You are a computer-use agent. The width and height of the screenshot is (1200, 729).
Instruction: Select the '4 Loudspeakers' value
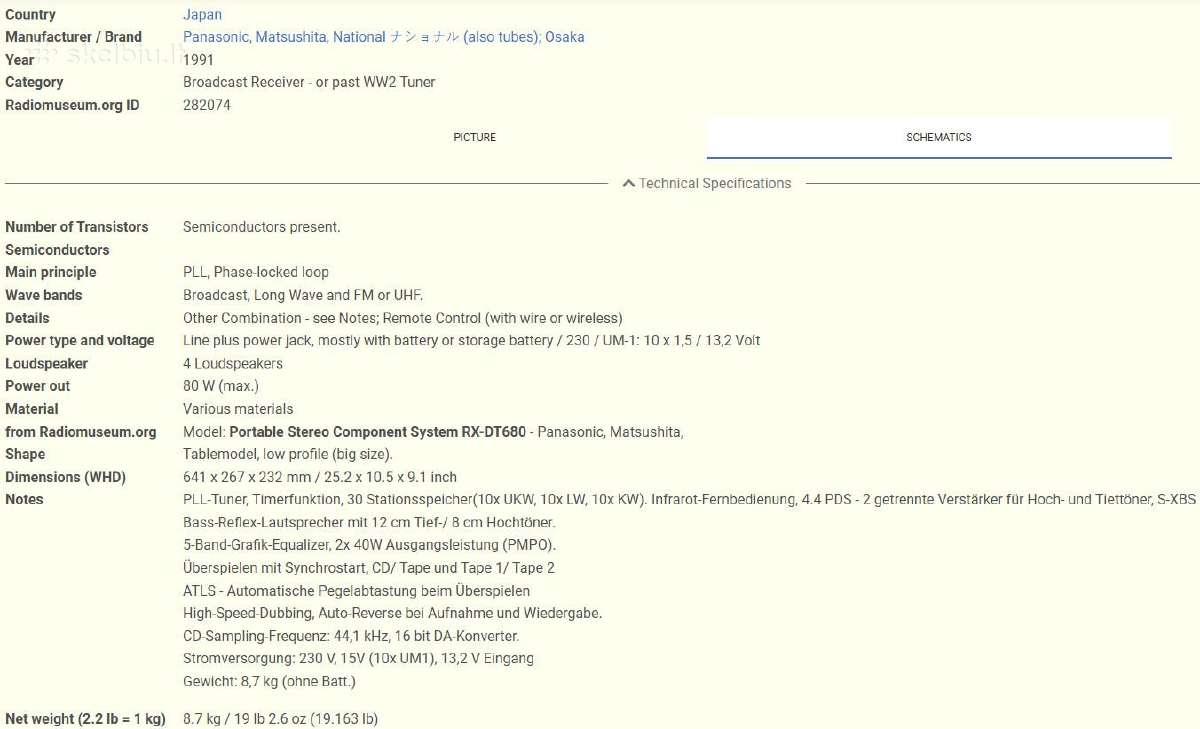click(x=232, y=363)
